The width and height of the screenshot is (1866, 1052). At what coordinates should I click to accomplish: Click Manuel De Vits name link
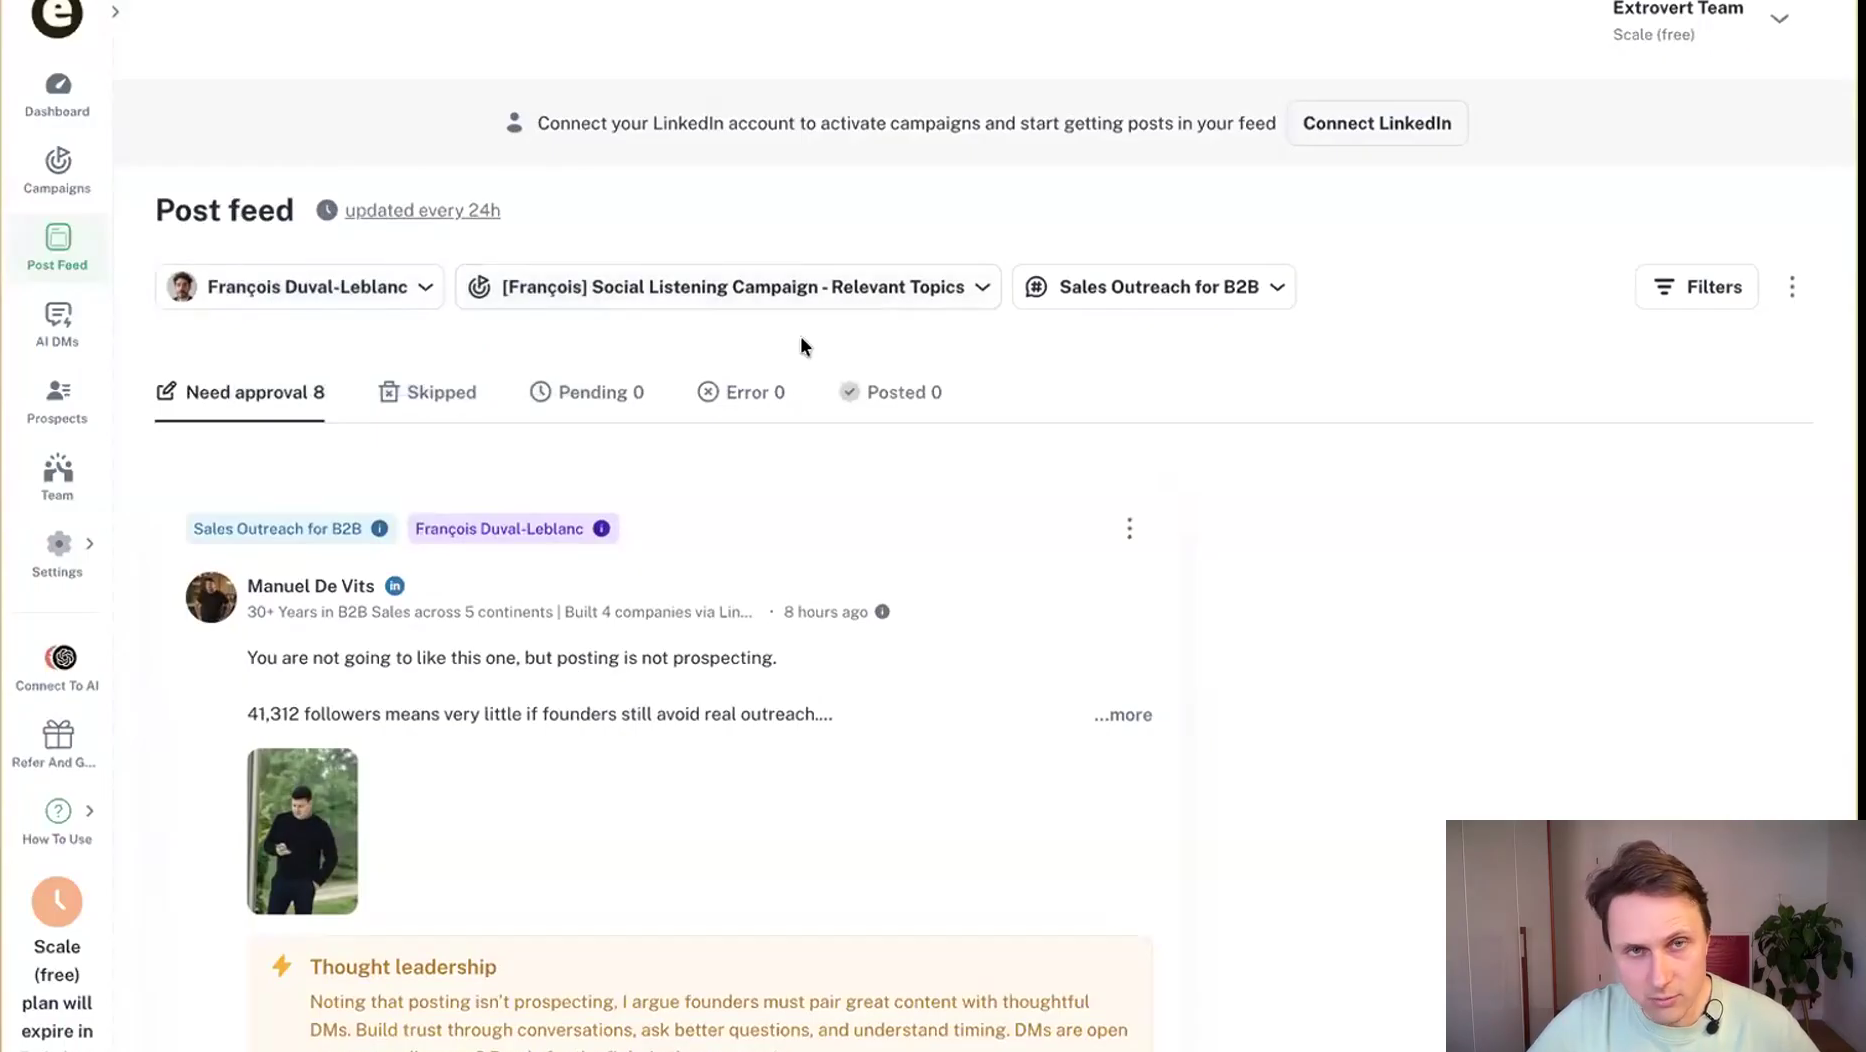click(x=311, y=586)
